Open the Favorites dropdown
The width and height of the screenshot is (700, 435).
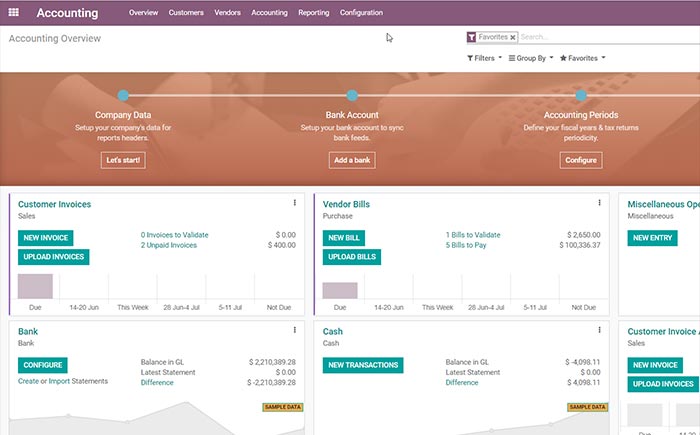(583, 58)
